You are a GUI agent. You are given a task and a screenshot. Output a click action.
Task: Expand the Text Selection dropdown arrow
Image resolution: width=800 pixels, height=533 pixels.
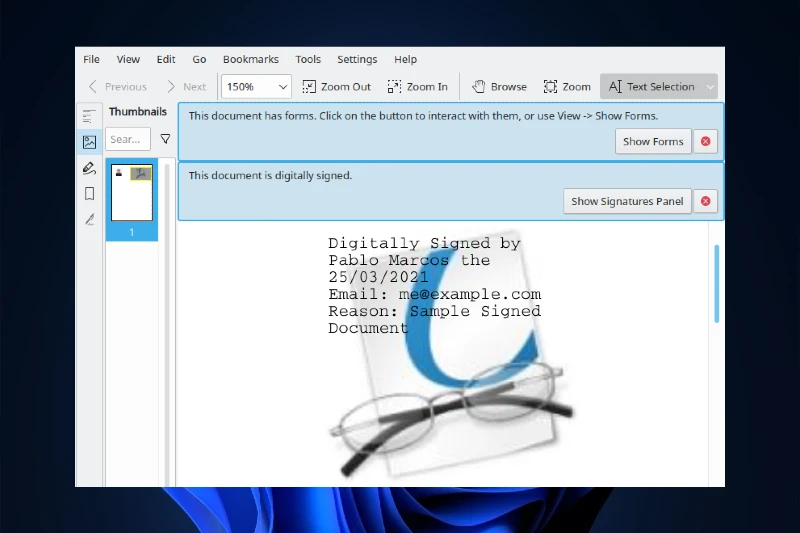(x=710, y=87)
